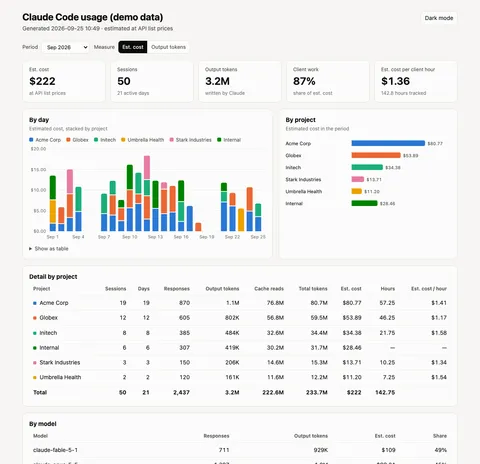
Task: Click Responses column header in detail table
Action: pyautogui.click(x=177, y=289)
